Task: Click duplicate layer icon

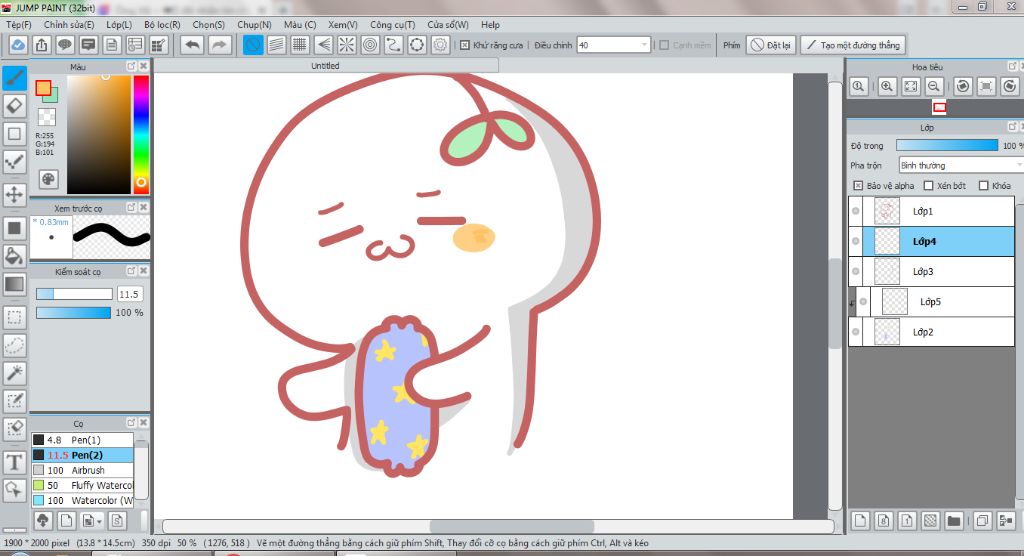Action: (x=982, y=521)
